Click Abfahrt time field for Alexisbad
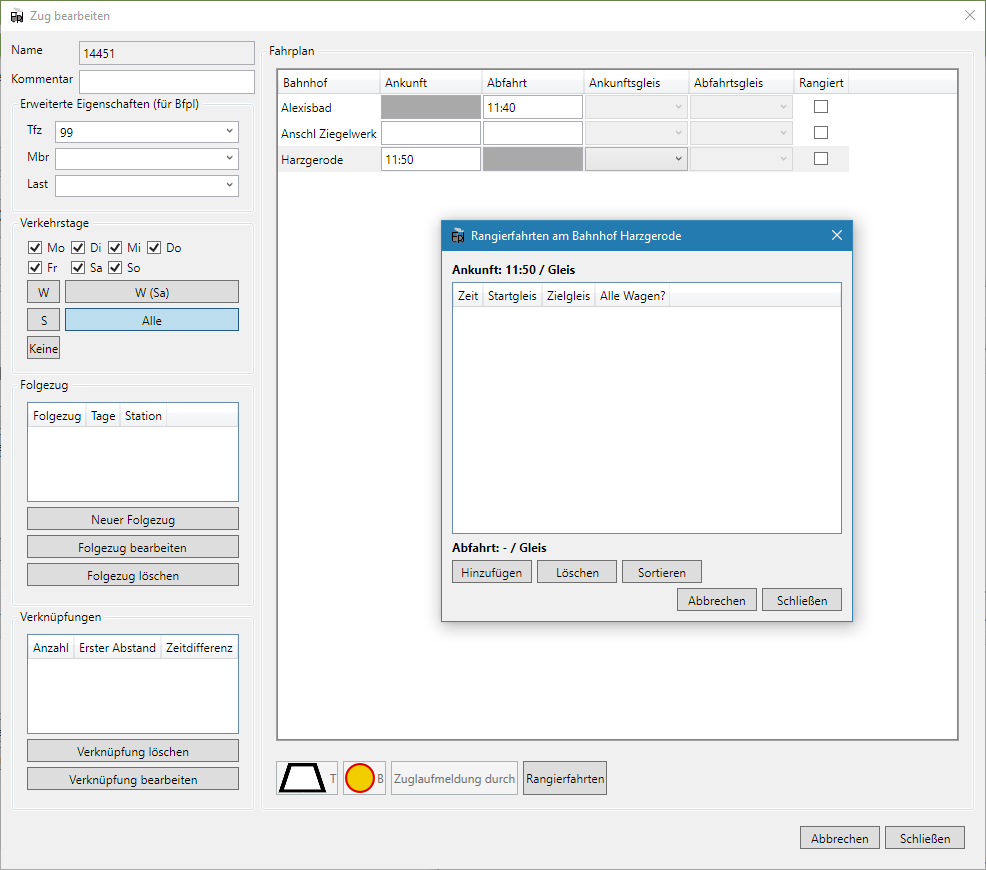 click(x=533, y=107)
